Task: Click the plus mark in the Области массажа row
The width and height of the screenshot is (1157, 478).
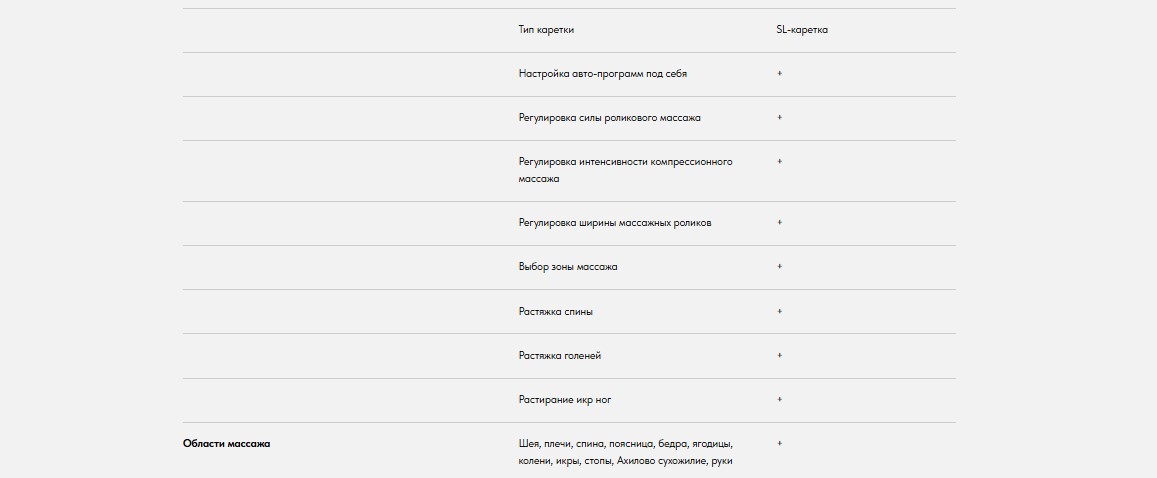Action: click(x=780, y=443)
